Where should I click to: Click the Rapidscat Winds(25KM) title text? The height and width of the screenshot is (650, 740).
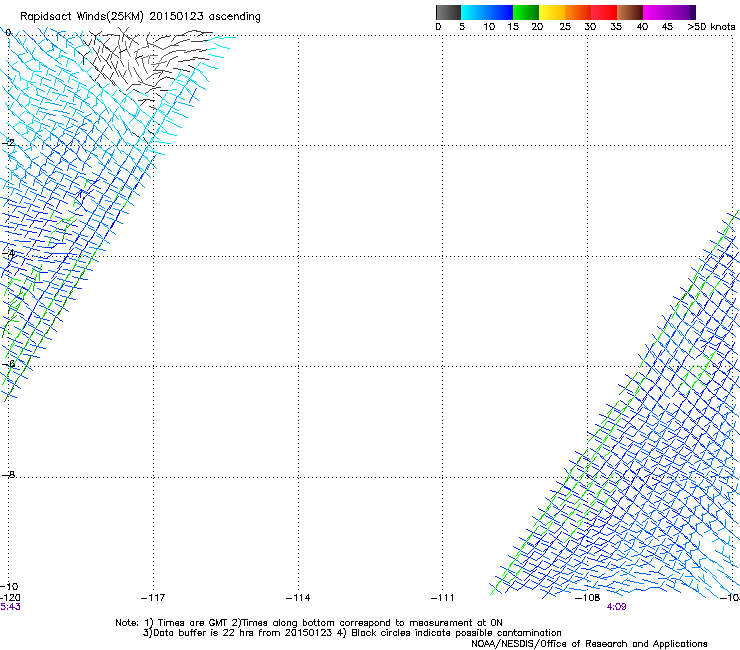140,17
